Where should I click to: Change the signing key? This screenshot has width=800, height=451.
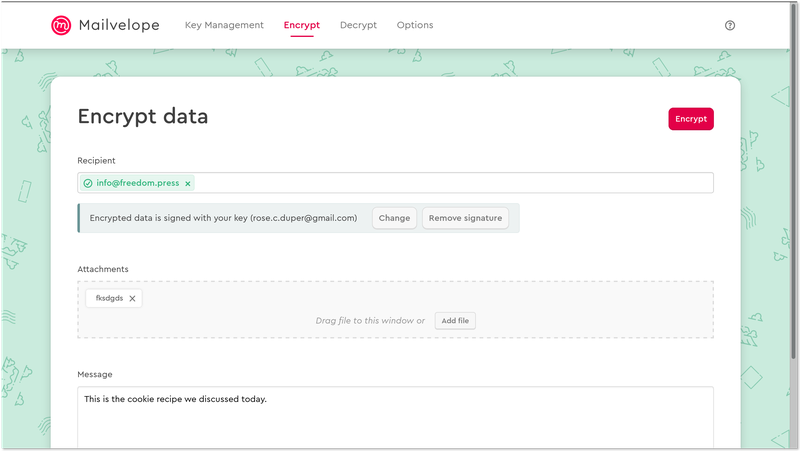(394, 218)
